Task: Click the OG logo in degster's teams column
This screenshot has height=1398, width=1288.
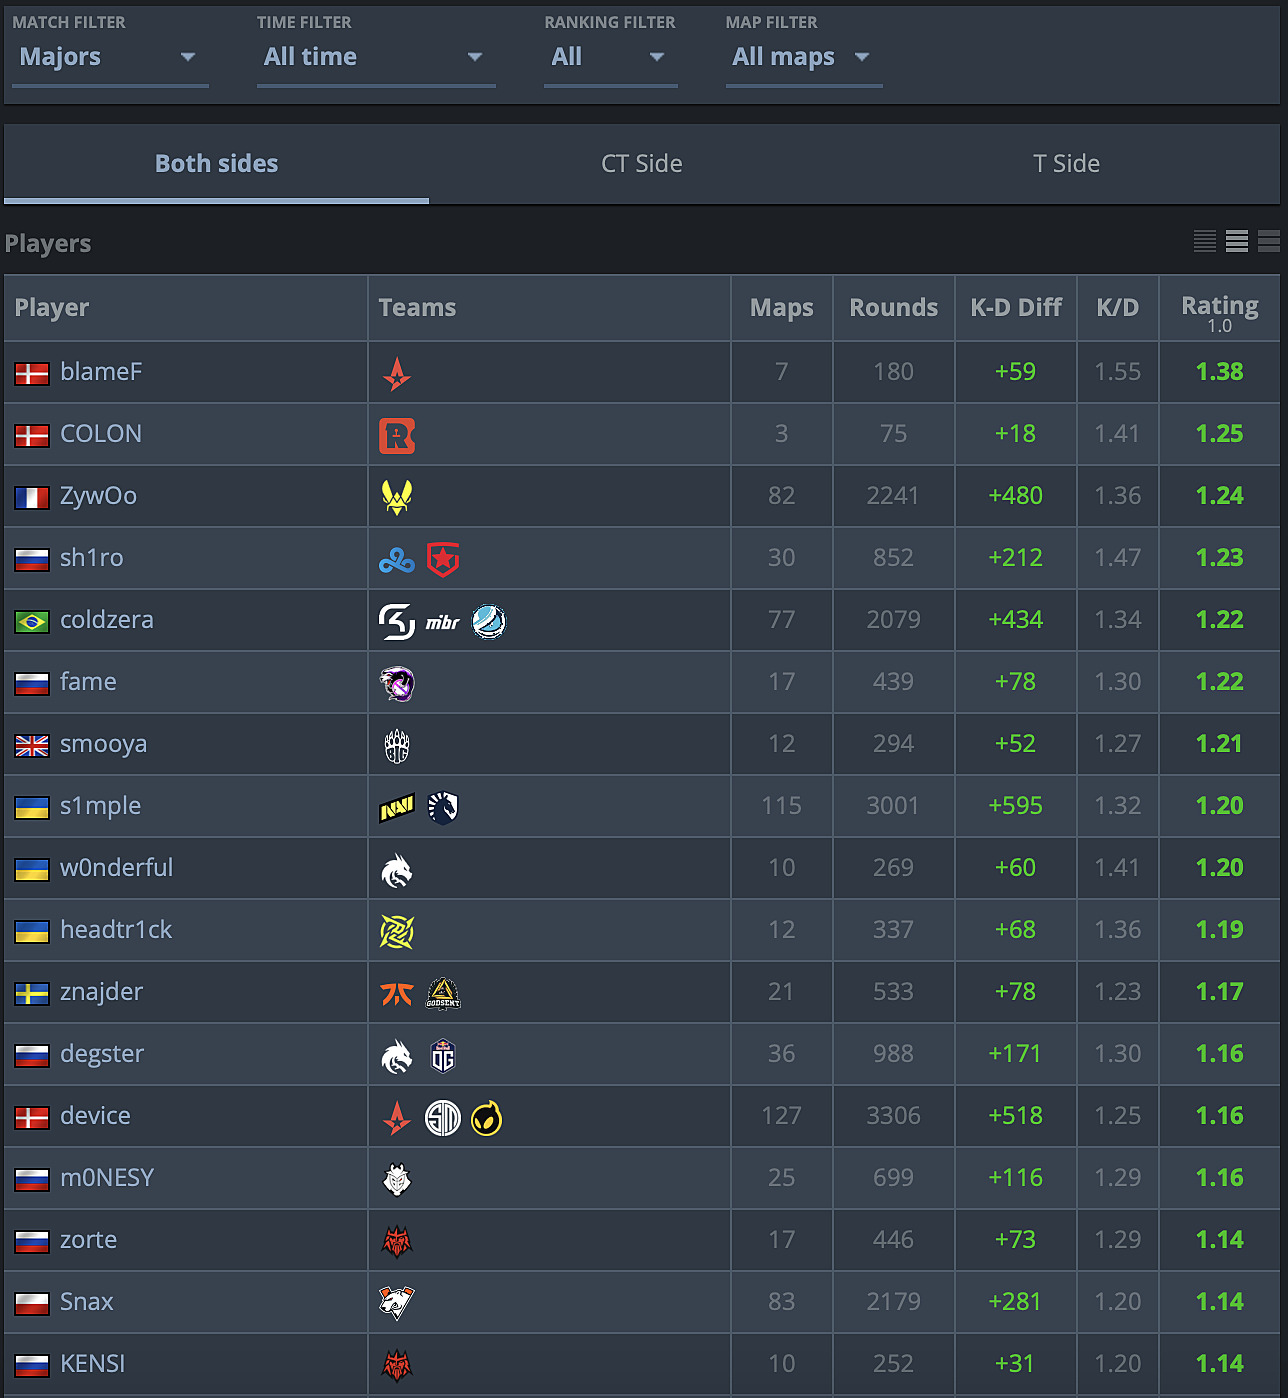Action: click(443, 1053)
